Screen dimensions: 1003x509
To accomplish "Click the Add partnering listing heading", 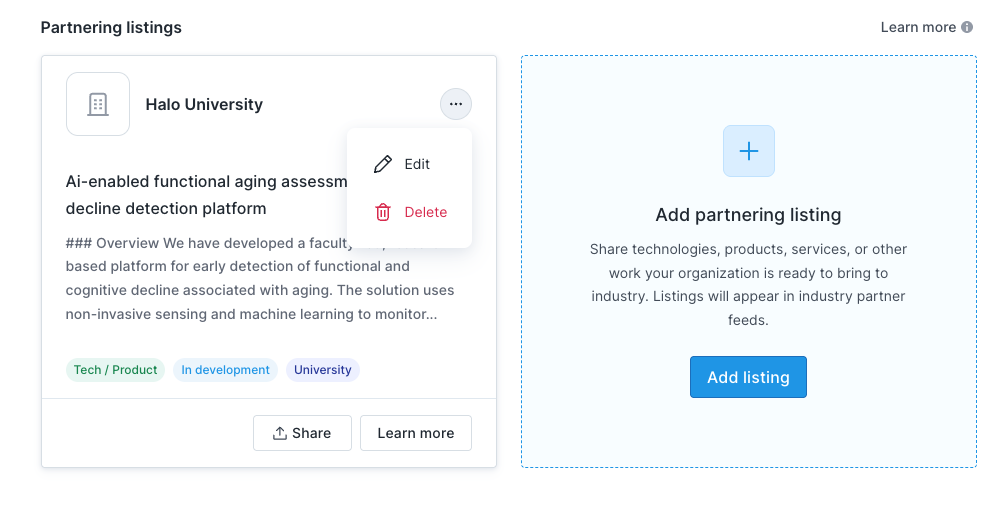I will click(x=748, y=215).
